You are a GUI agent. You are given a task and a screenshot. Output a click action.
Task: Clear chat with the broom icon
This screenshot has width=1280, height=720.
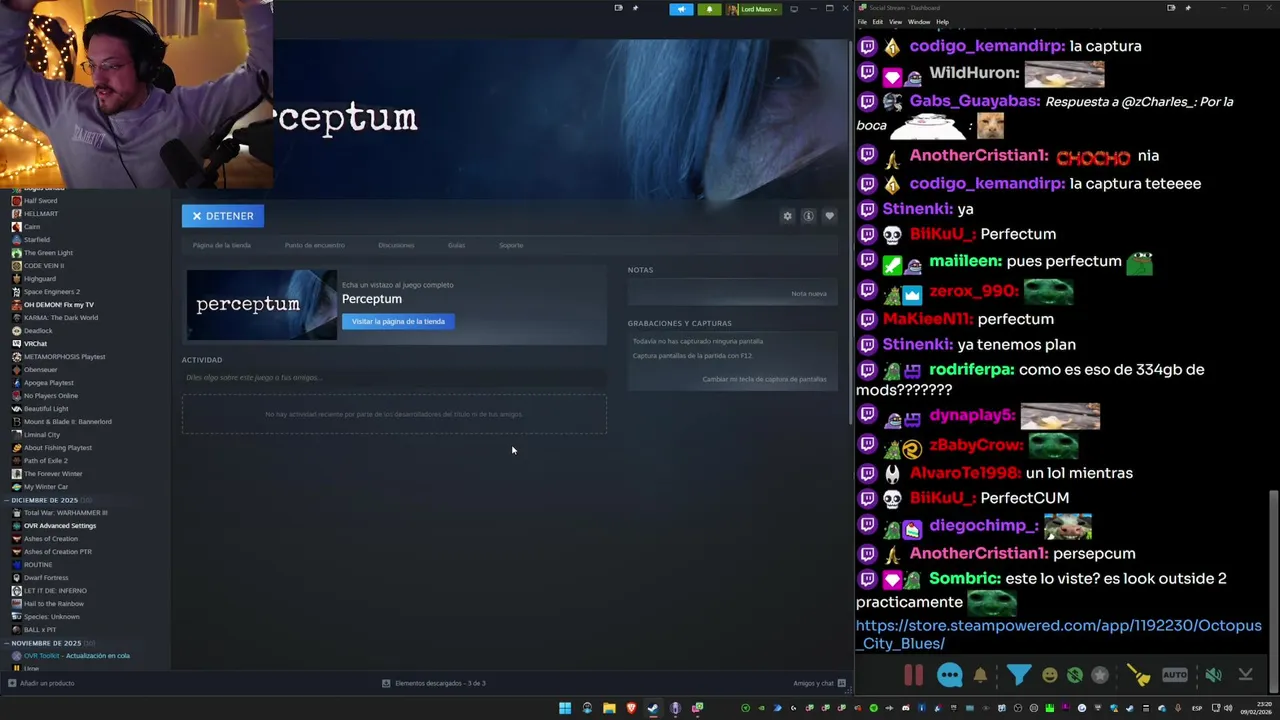tap(1138, 675)
